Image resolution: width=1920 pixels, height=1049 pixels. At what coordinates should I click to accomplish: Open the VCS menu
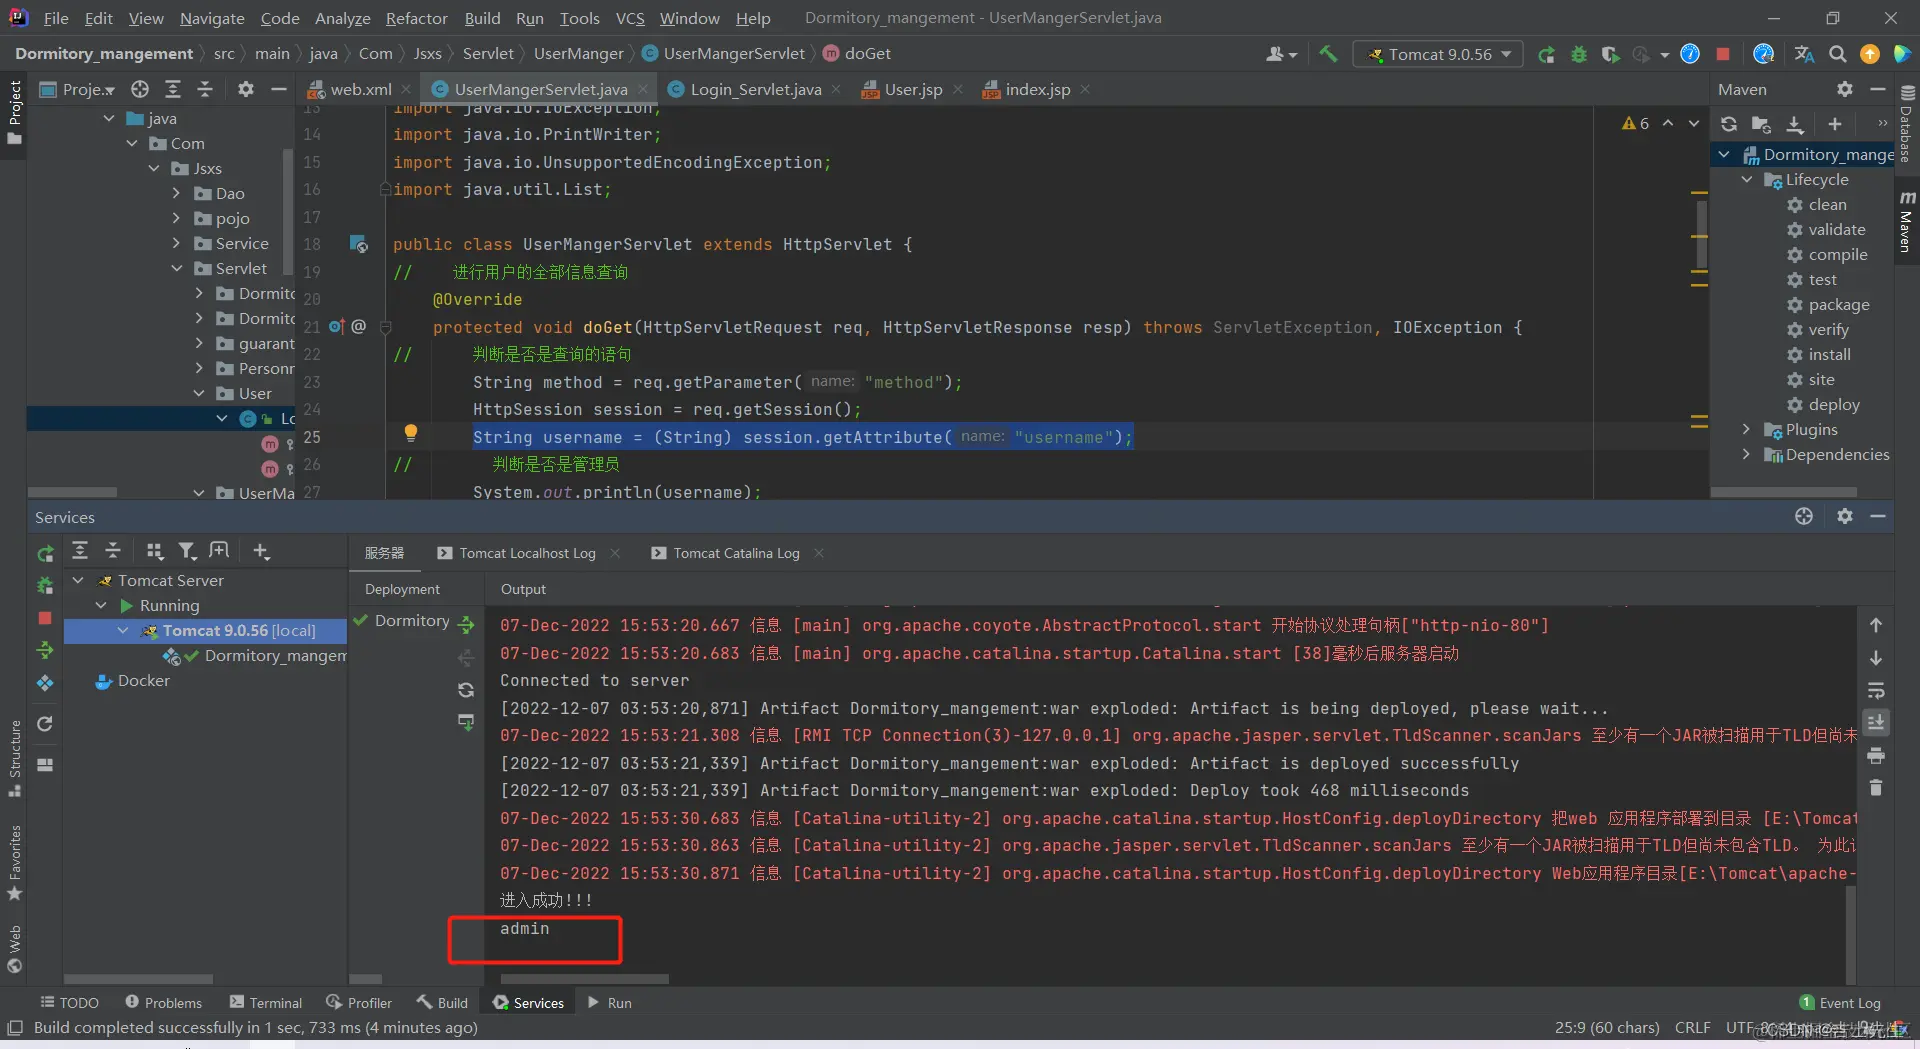630,18
